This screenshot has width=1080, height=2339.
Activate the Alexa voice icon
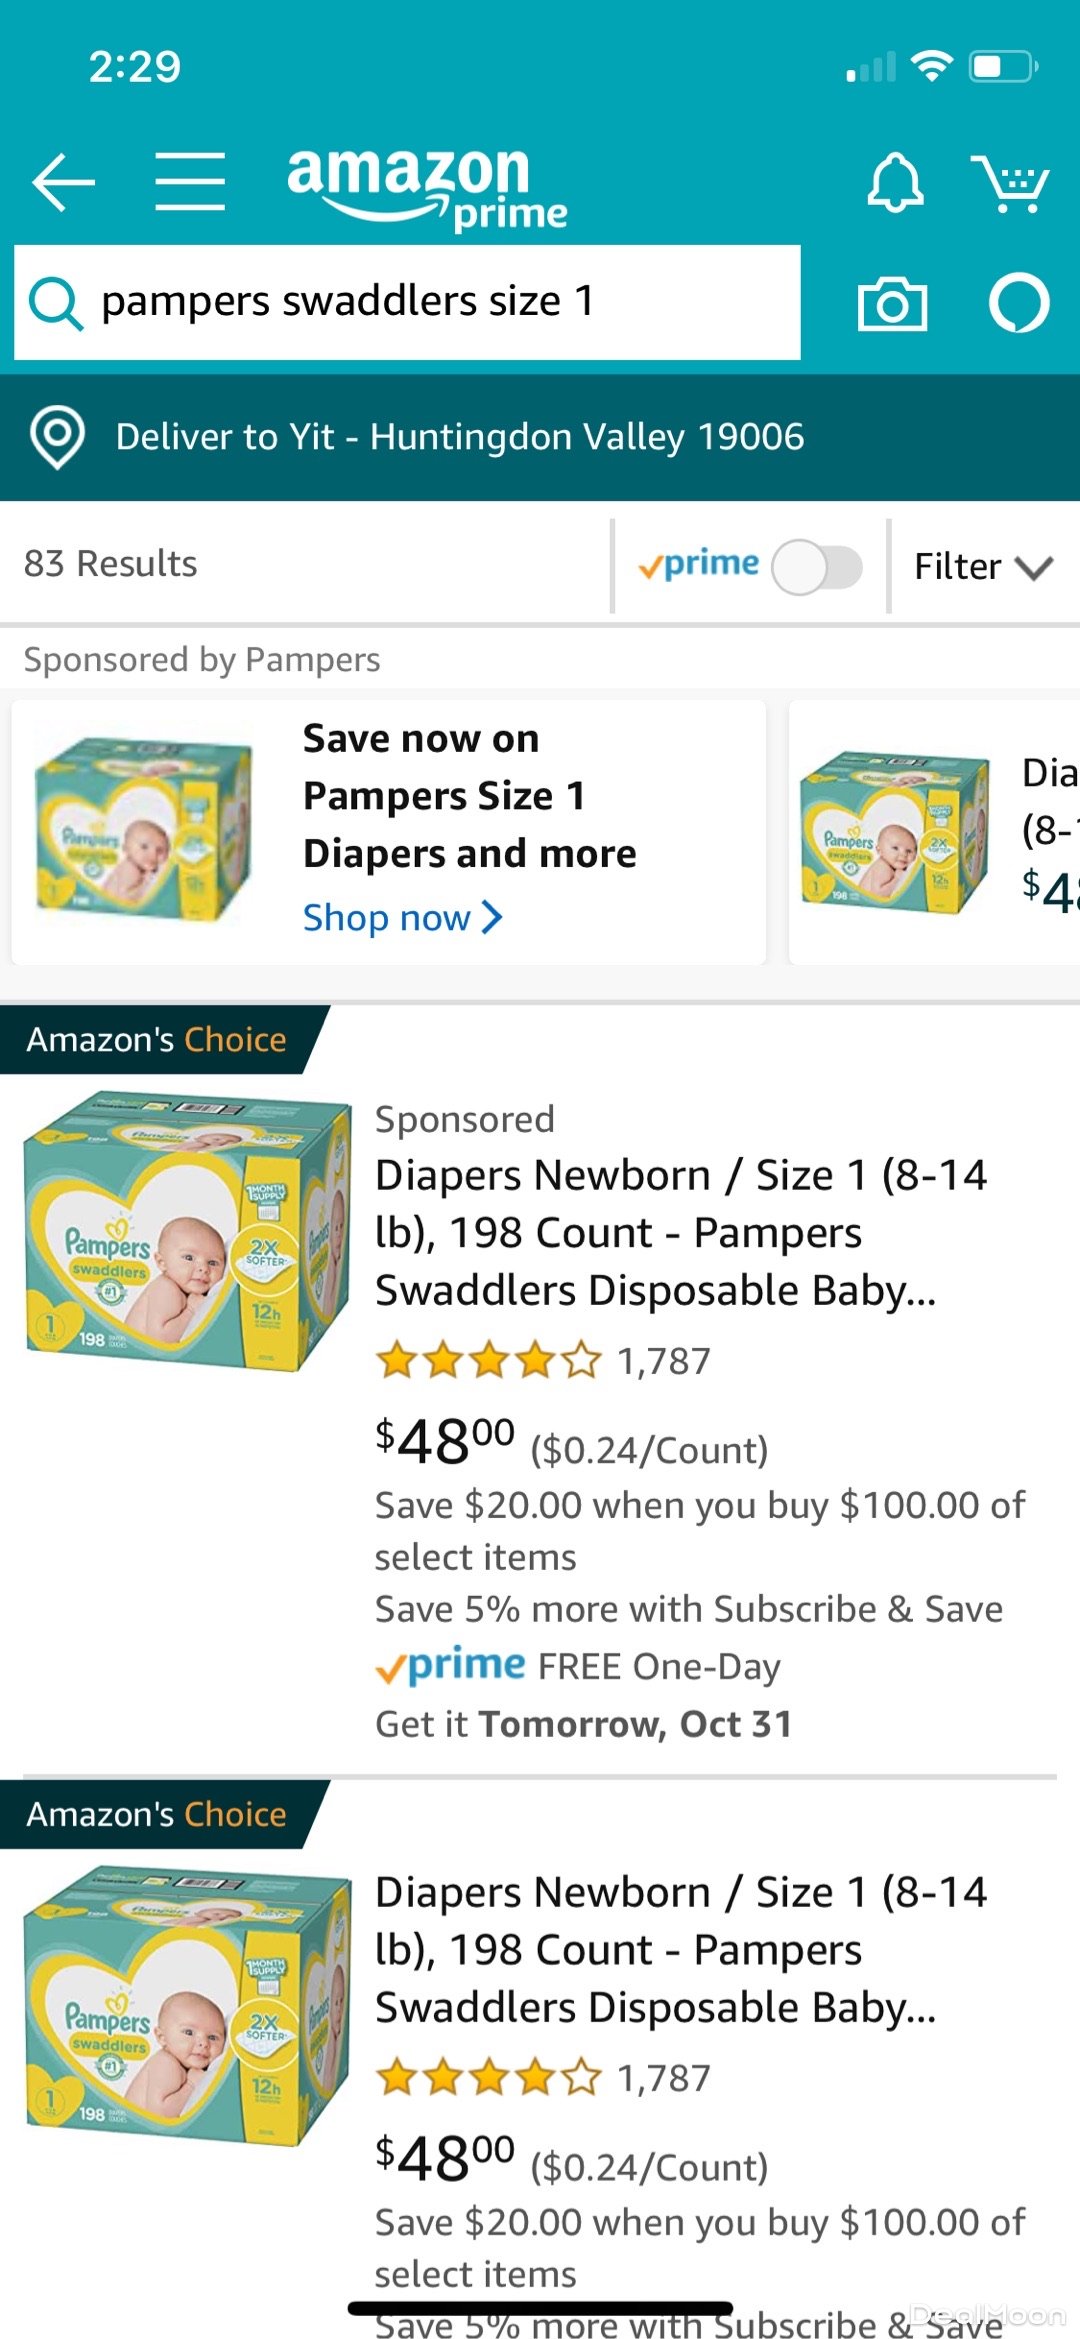pyautogui.click(x=1019, y=303)
